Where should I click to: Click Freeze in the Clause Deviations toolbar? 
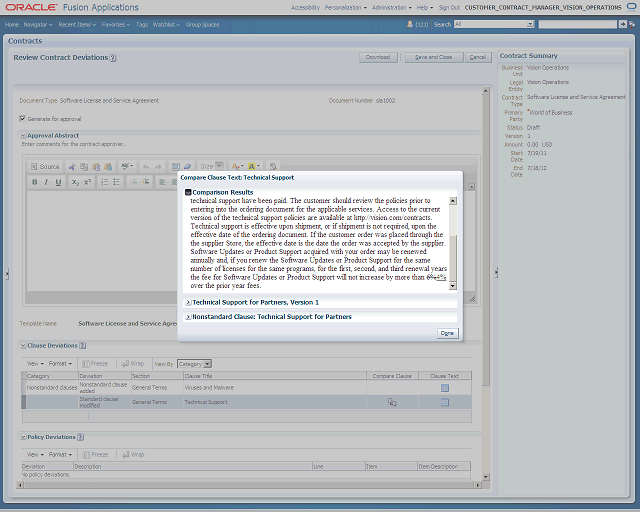point(96,363)
